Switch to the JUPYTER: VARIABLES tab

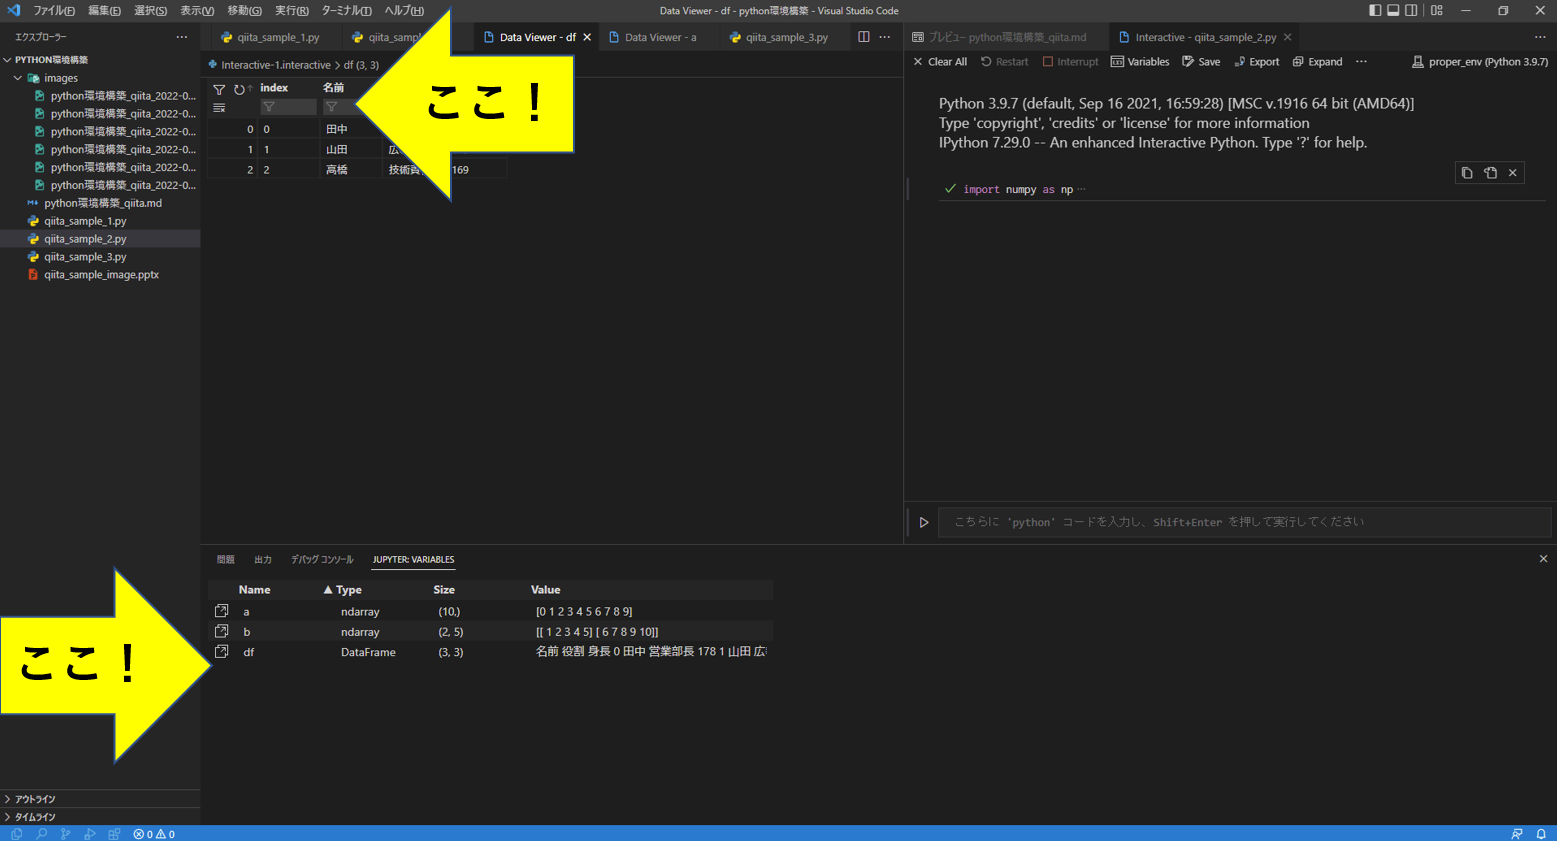(413, 559)
